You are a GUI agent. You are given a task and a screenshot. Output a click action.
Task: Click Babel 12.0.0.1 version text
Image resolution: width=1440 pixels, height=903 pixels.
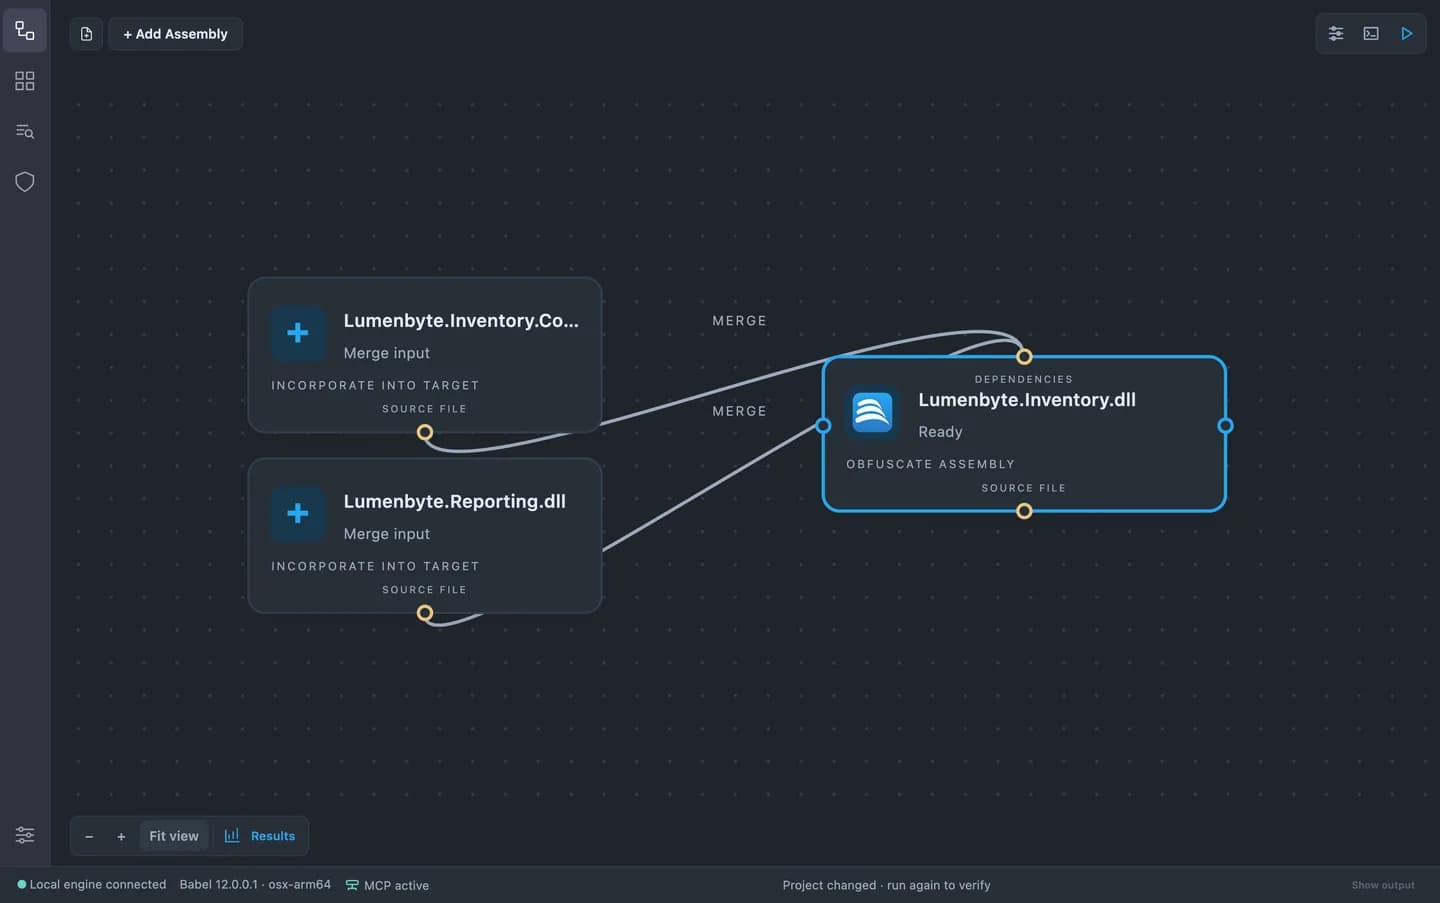coord(255,885)
